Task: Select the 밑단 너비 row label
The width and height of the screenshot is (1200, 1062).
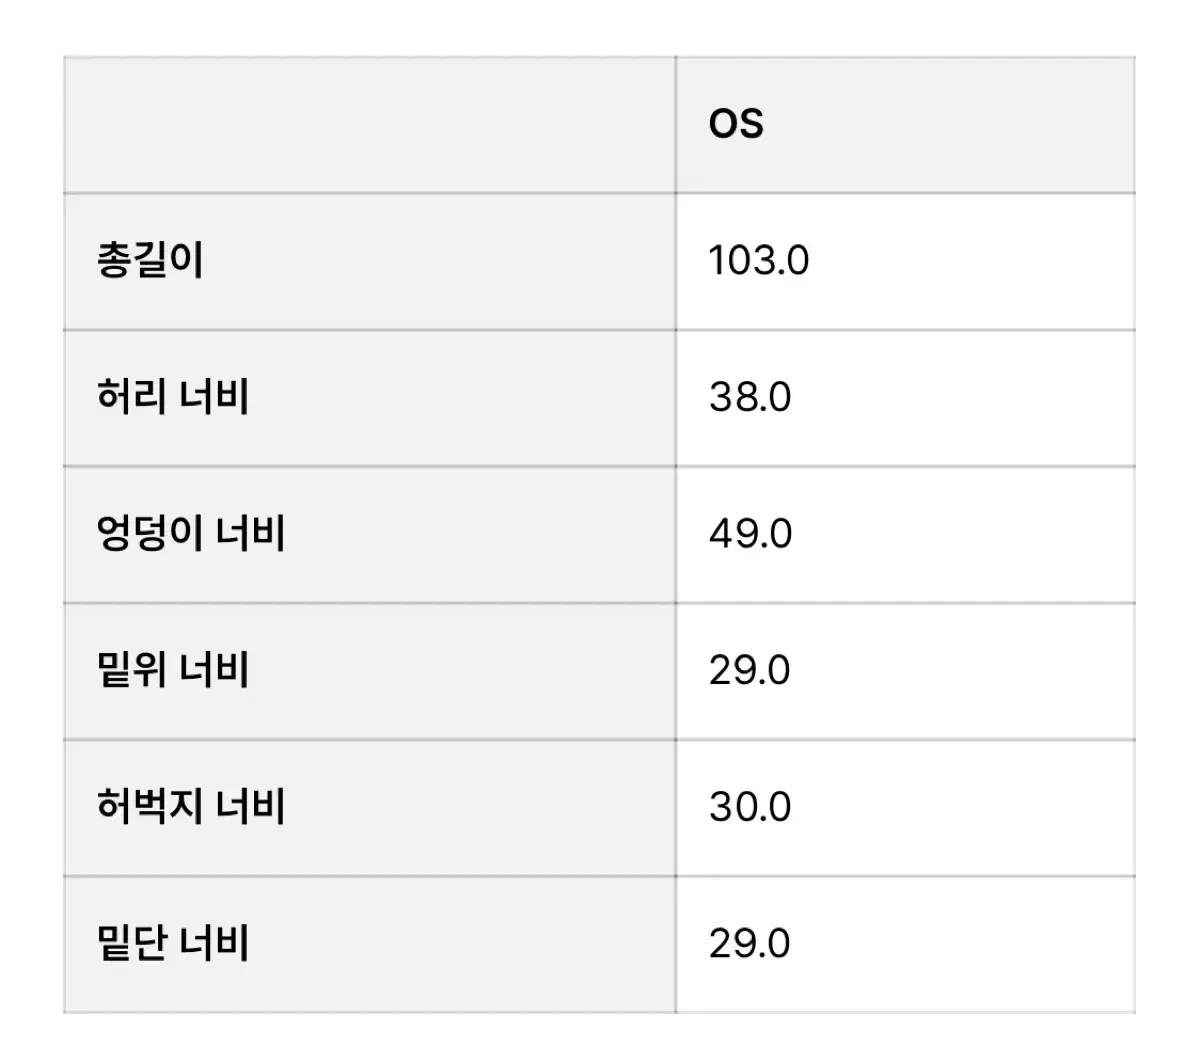Action: point(173,944)
